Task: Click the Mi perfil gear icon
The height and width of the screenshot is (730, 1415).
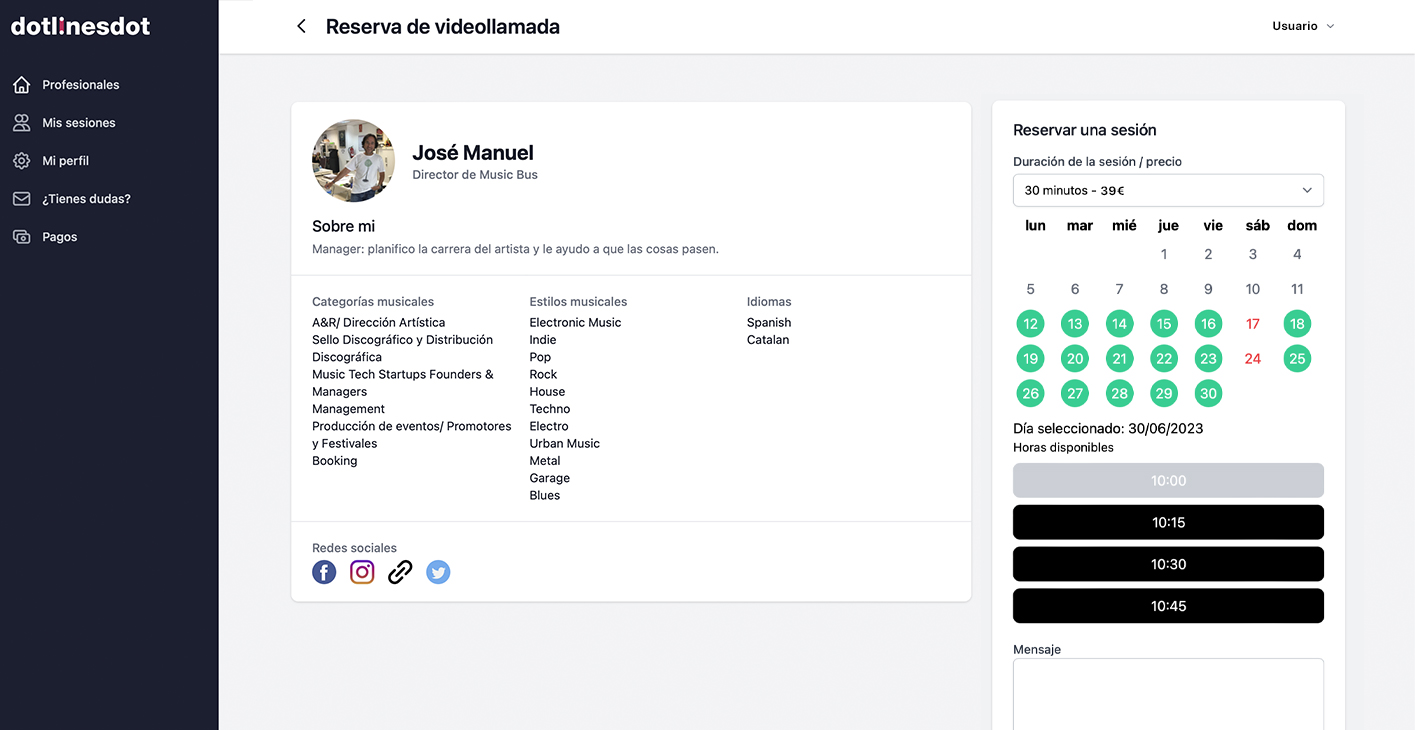Action: click(21, 161)
